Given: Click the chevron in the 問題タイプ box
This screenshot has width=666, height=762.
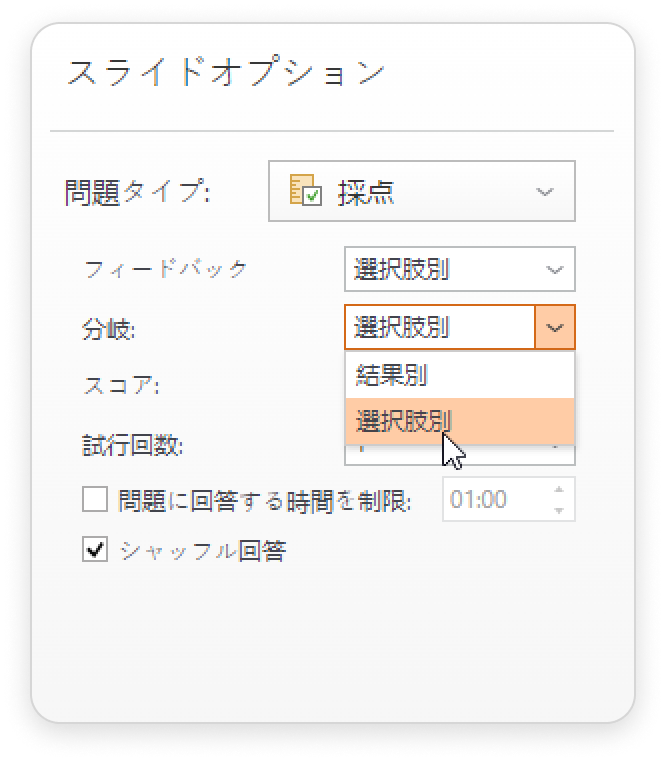Looking at the screenshot, I should click(x=544, y=192).
